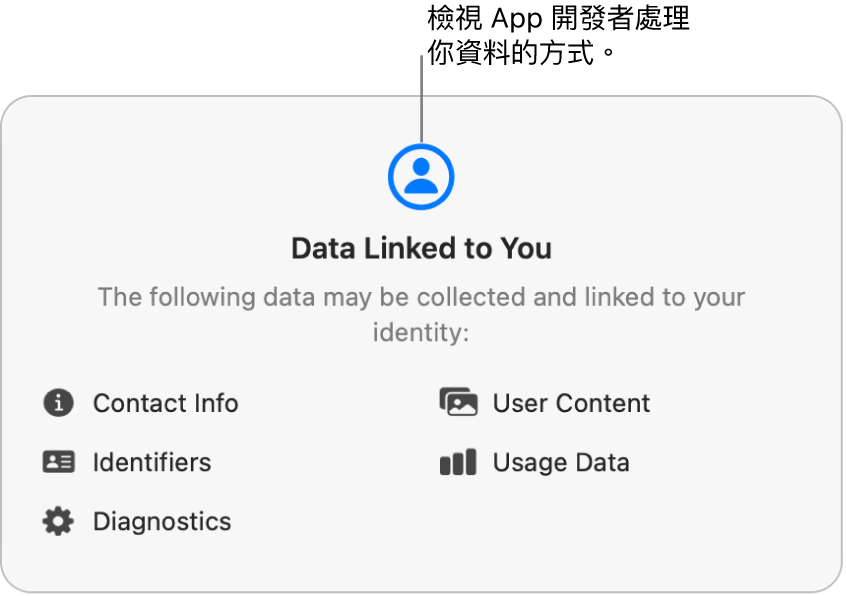Click the Data Linked to You heading
This screenshot has height=596, width=846.
pos(421,248)
